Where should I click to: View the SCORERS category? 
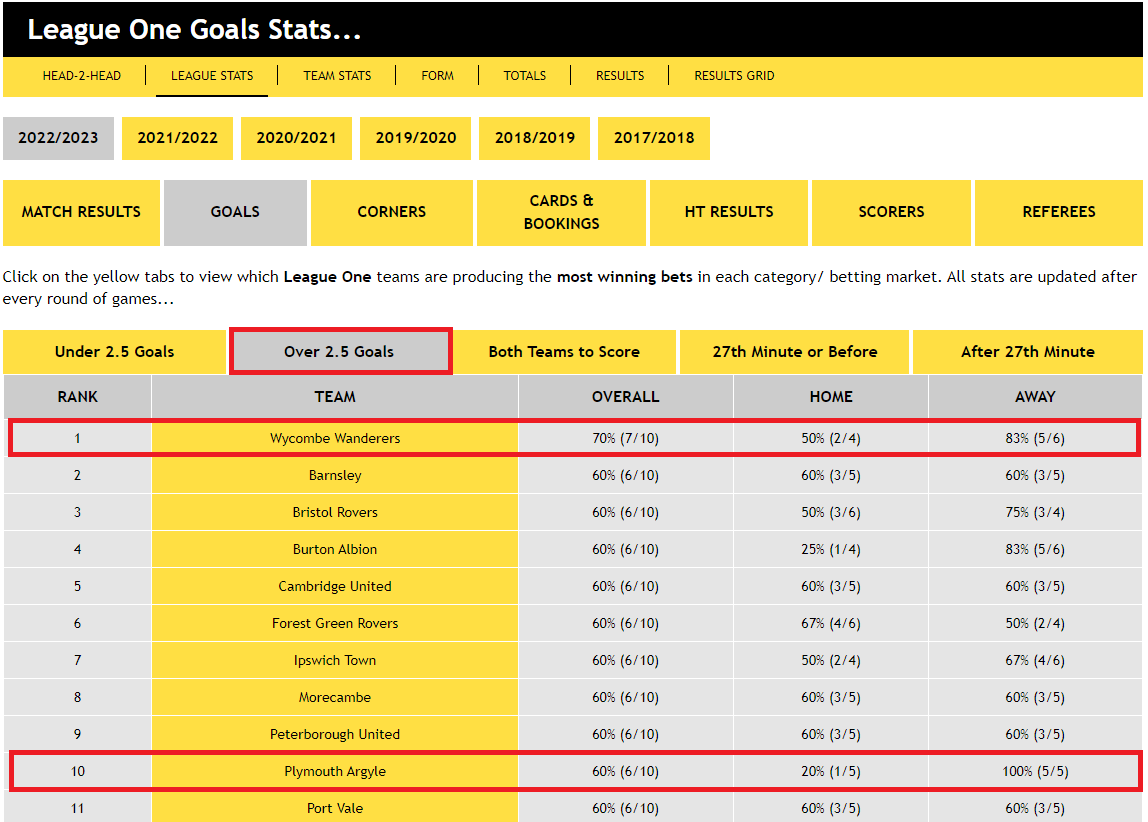(891, 212)
